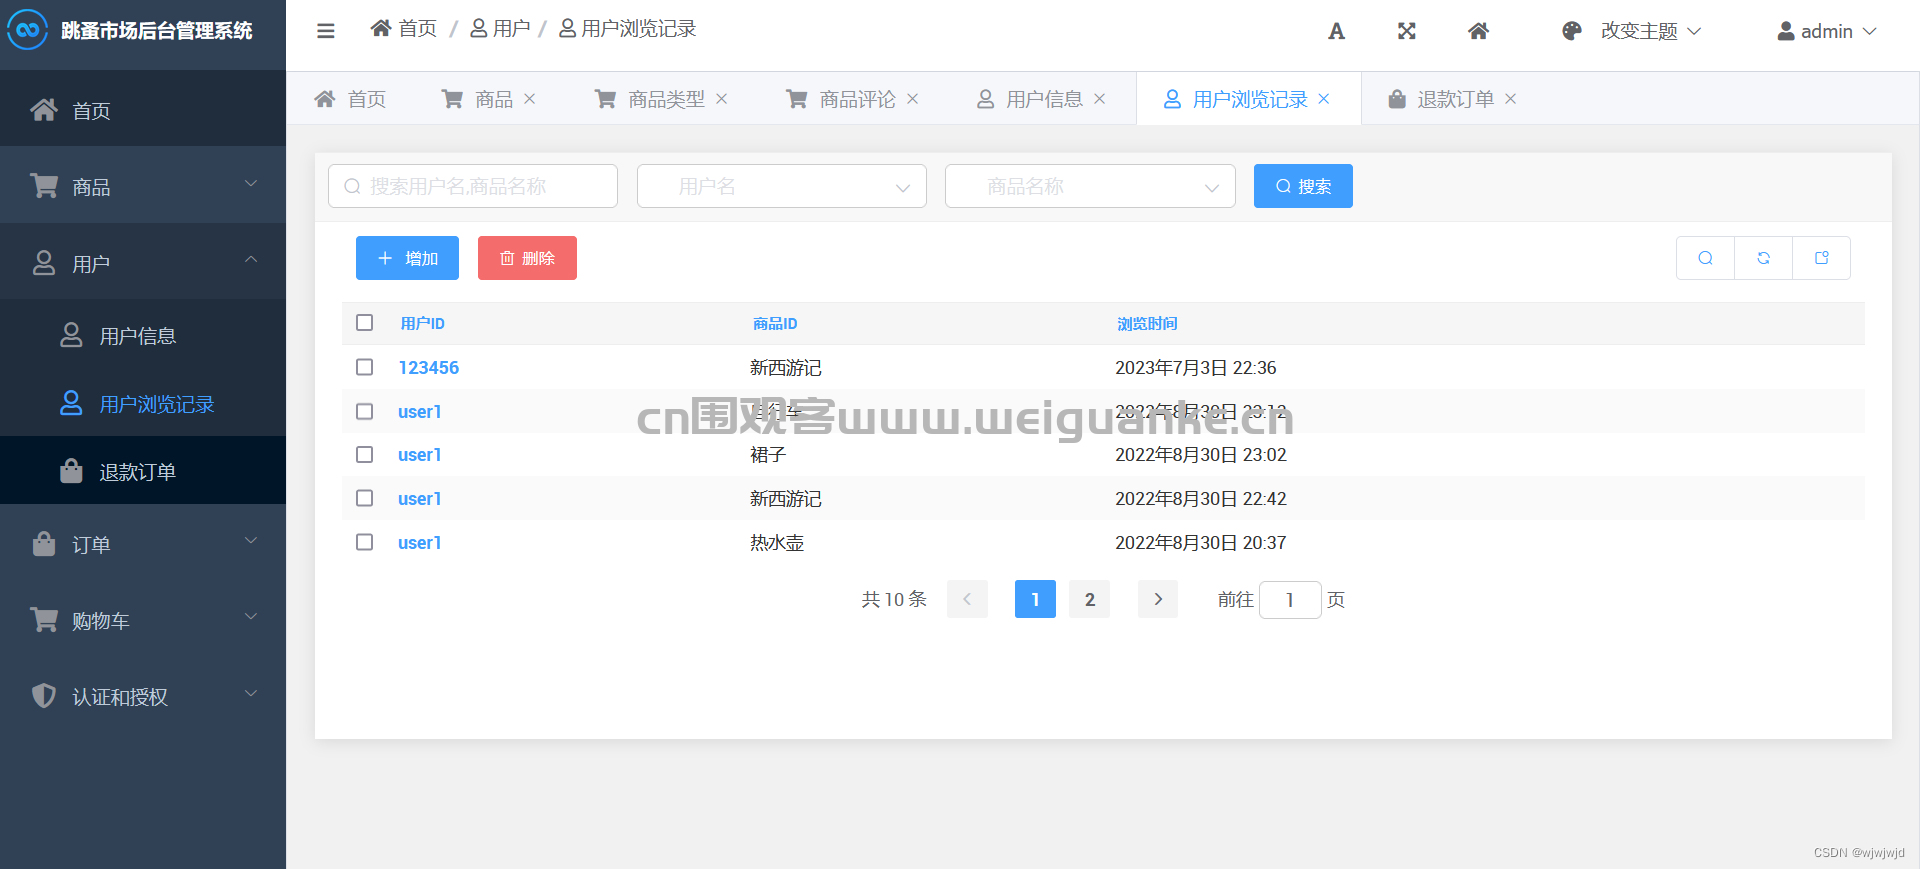This screenshot has height=869, width=1920.
Task: Click the theme palette icon
Action: [1572, 31]
